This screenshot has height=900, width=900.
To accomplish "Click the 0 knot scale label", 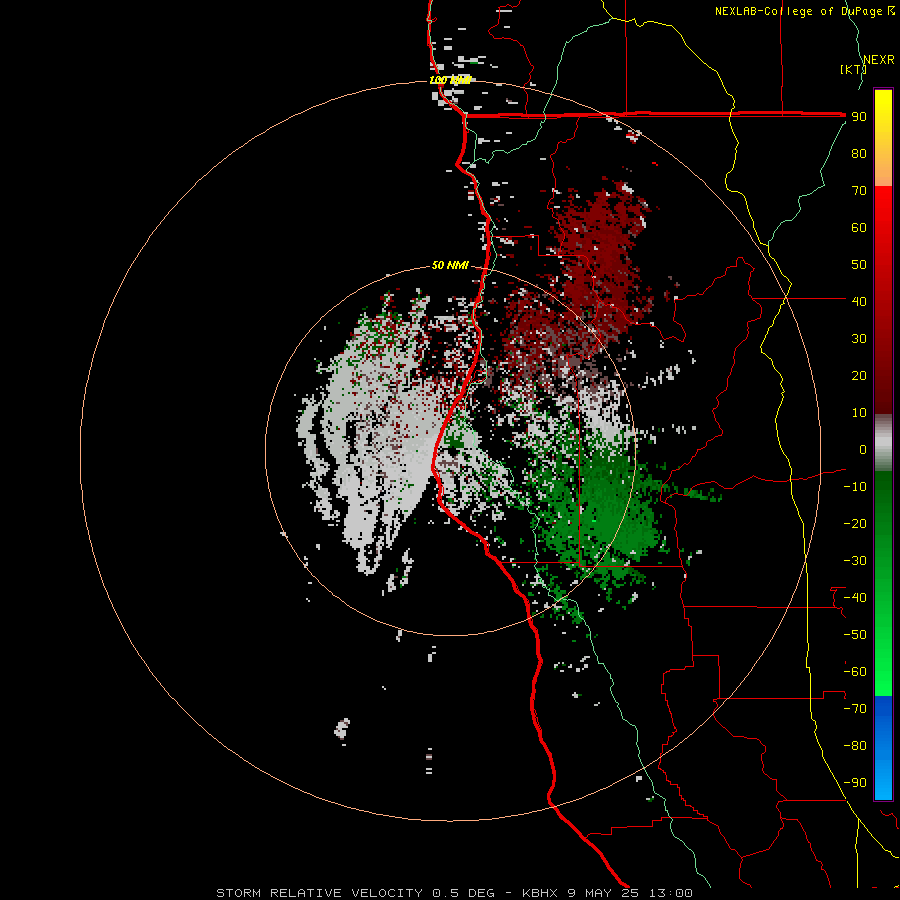I will [863, 450].
